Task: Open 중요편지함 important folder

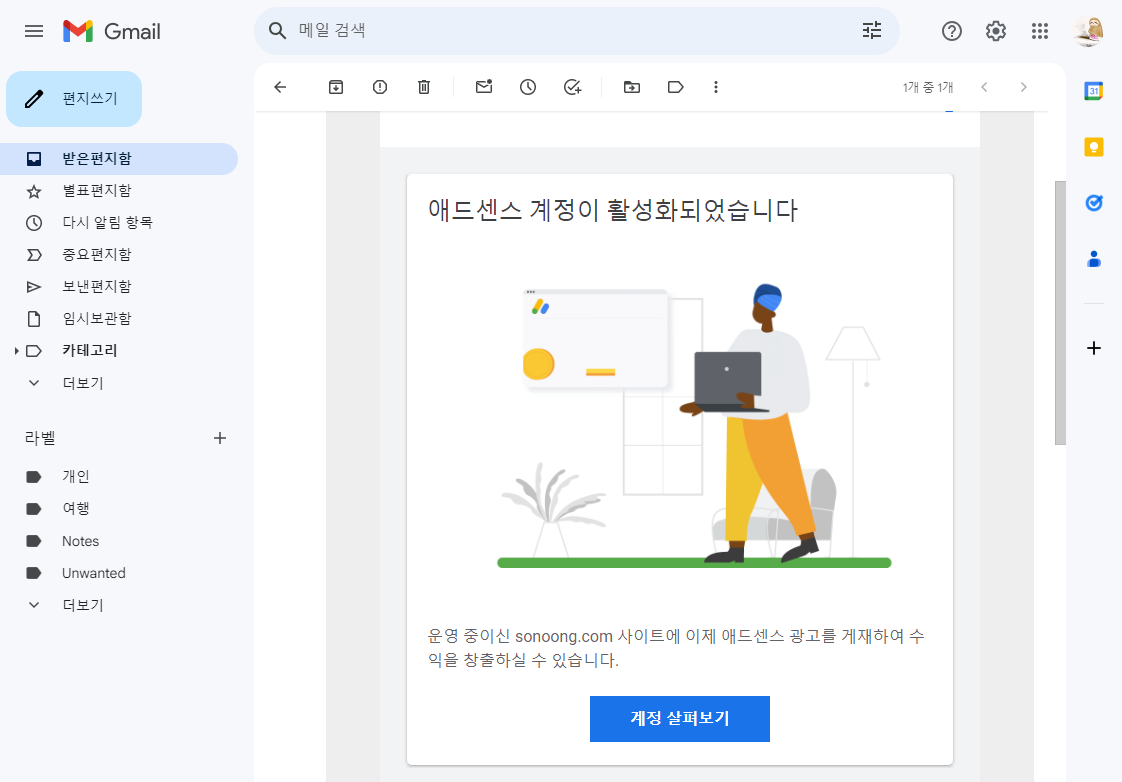Action: (x=119, y=255)
